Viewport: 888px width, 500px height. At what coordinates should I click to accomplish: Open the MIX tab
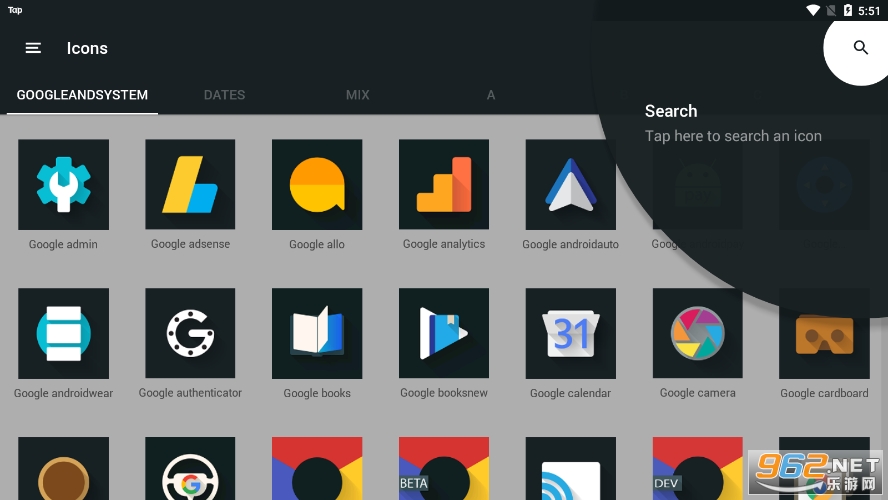point(357,95)
